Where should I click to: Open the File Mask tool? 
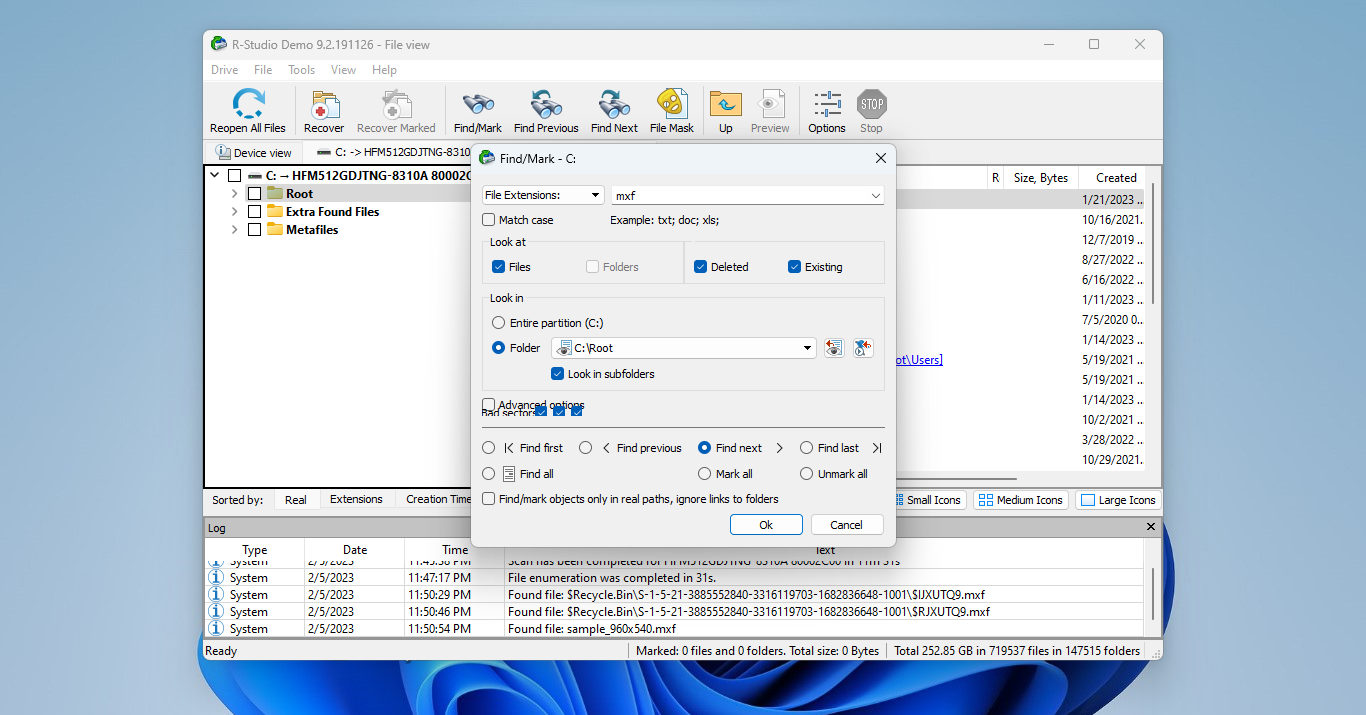[672, 104]
